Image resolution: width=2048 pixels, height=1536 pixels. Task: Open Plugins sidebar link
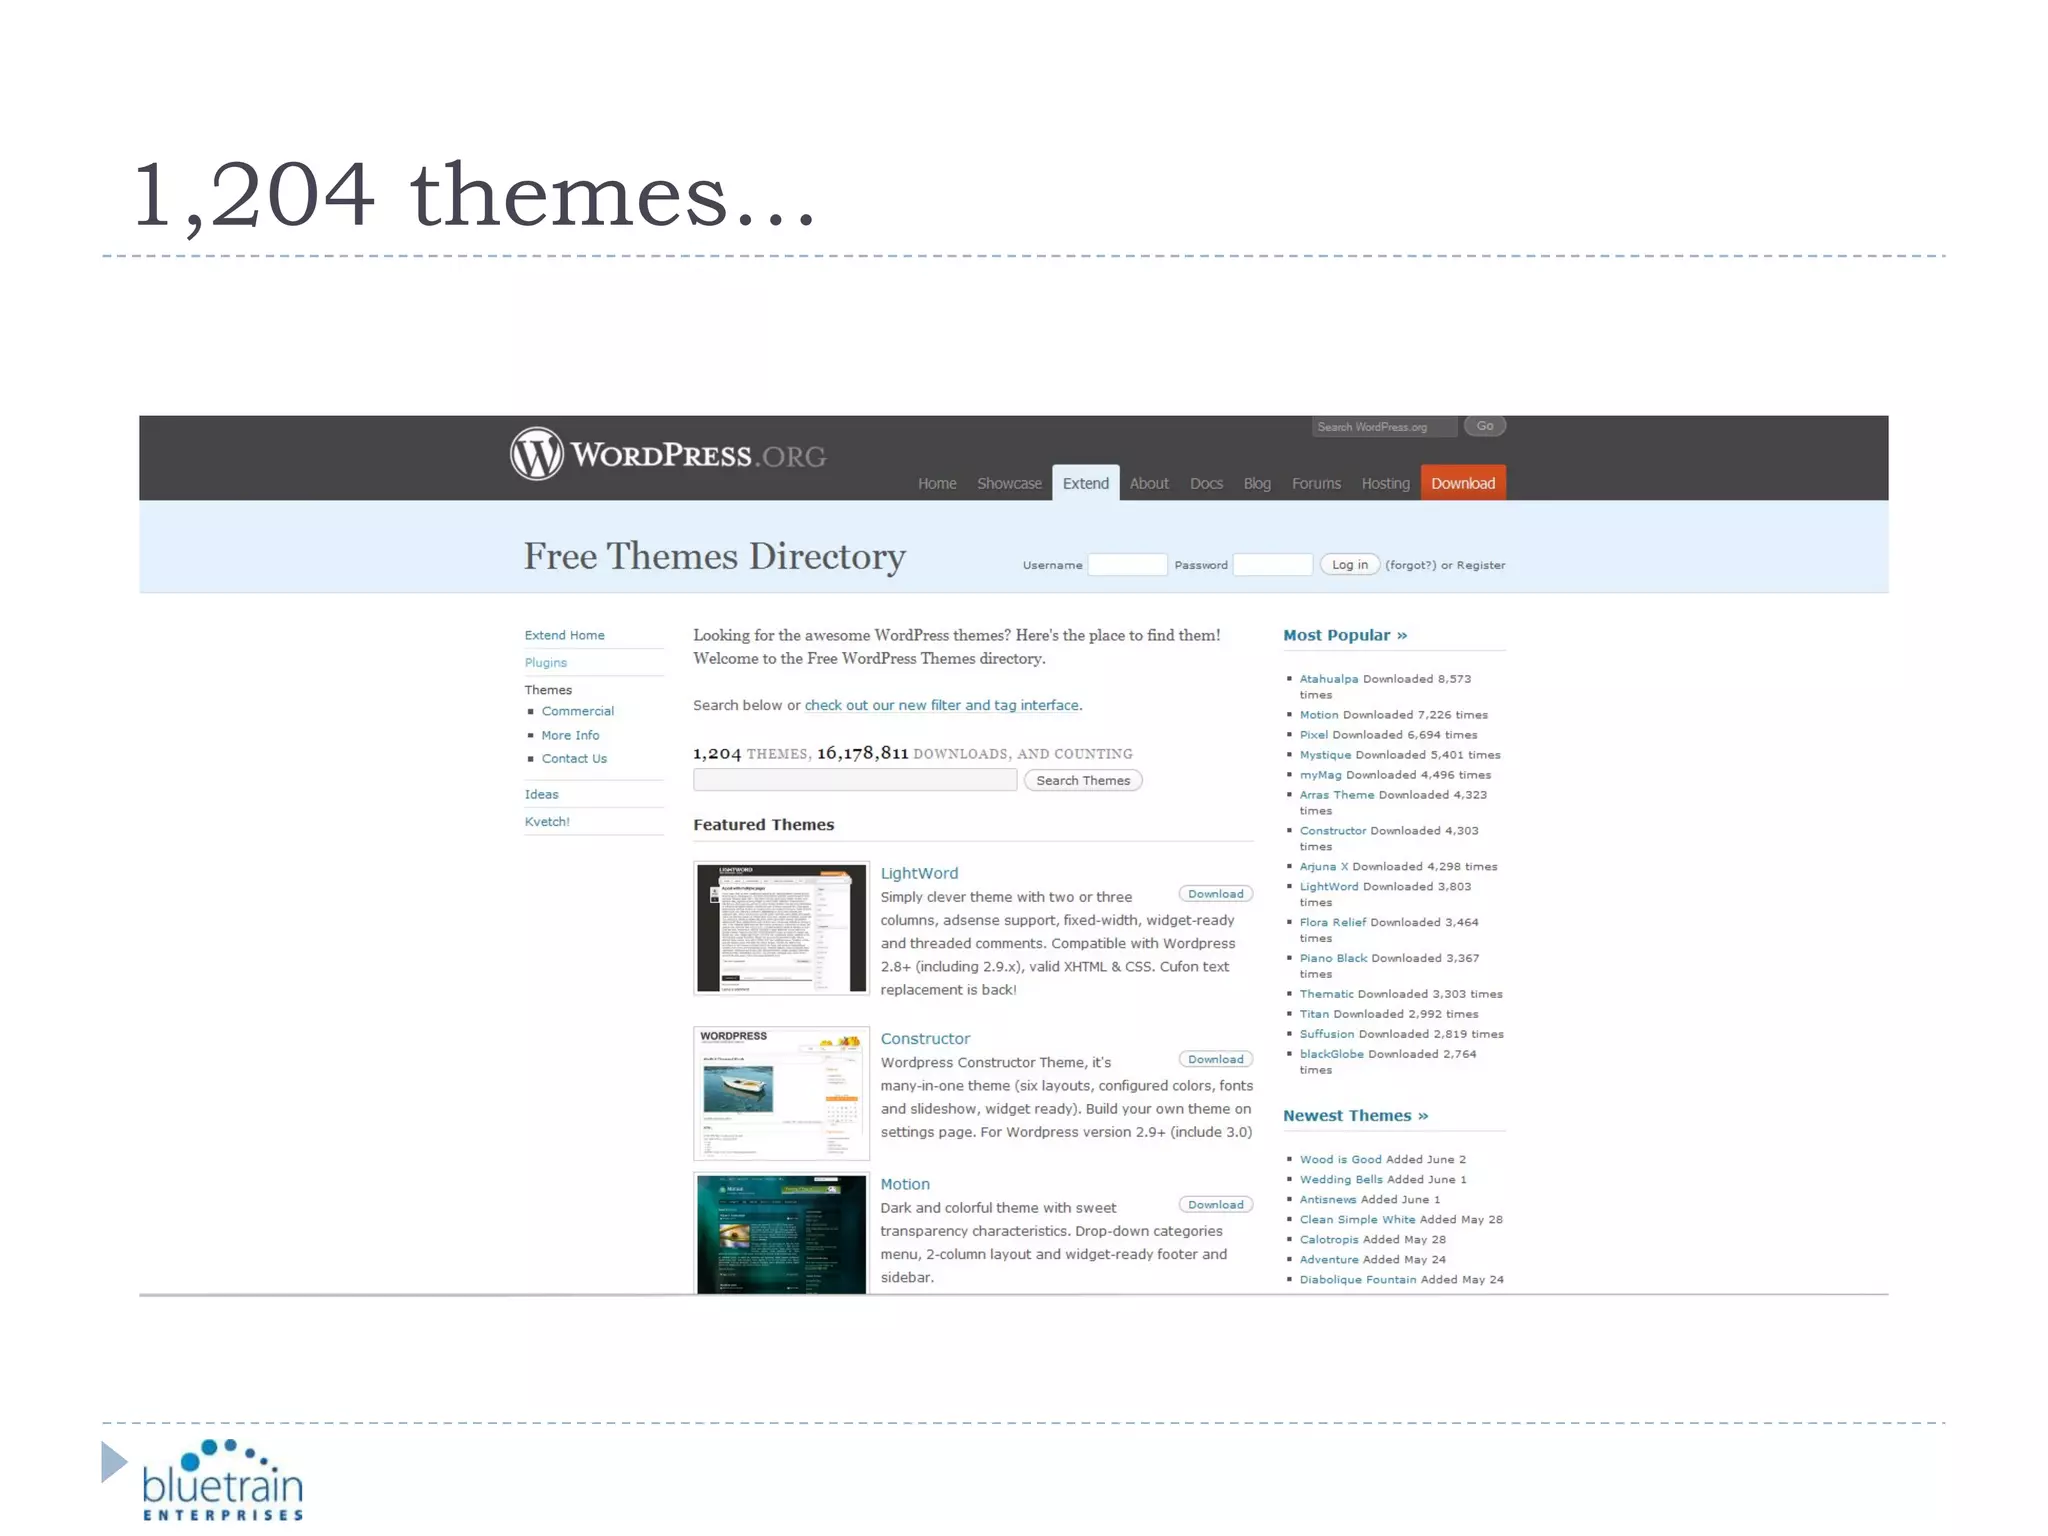(x=546, y=662)
